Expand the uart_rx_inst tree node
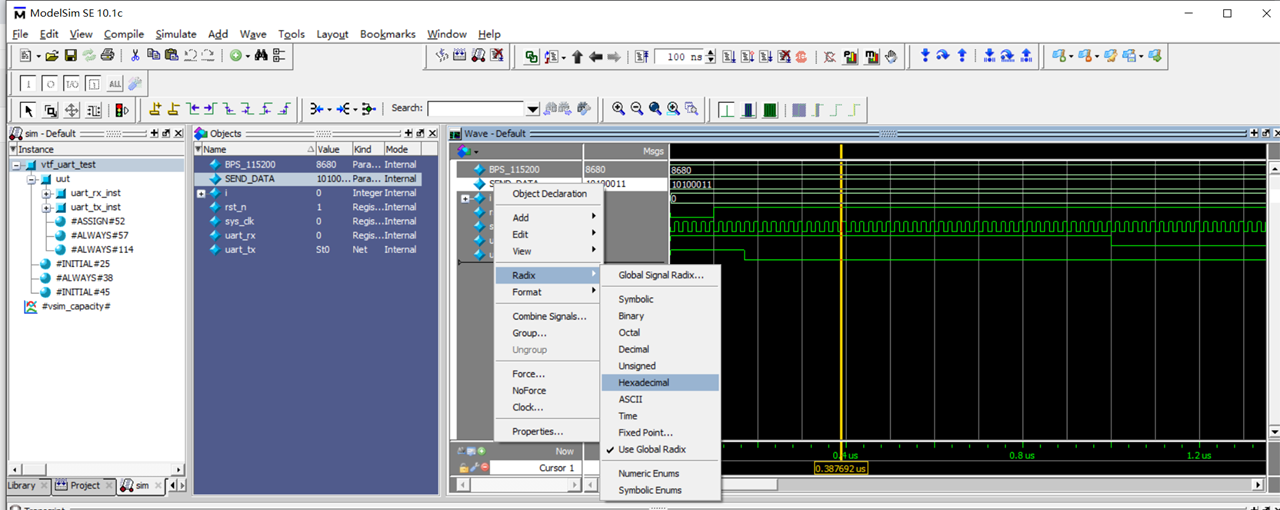This screenshot has height=510, width=1280. pos(47,193)
